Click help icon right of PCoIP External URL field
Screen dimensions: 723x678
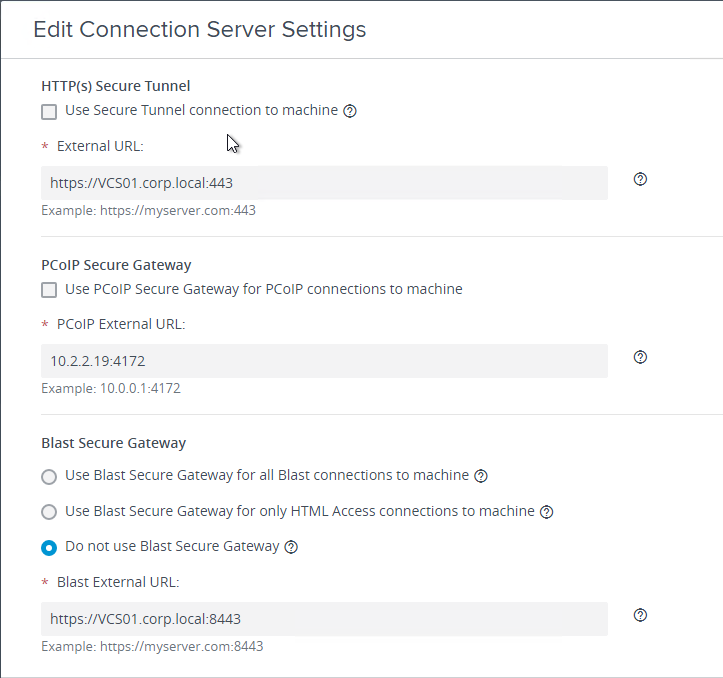tap(640, 357)
